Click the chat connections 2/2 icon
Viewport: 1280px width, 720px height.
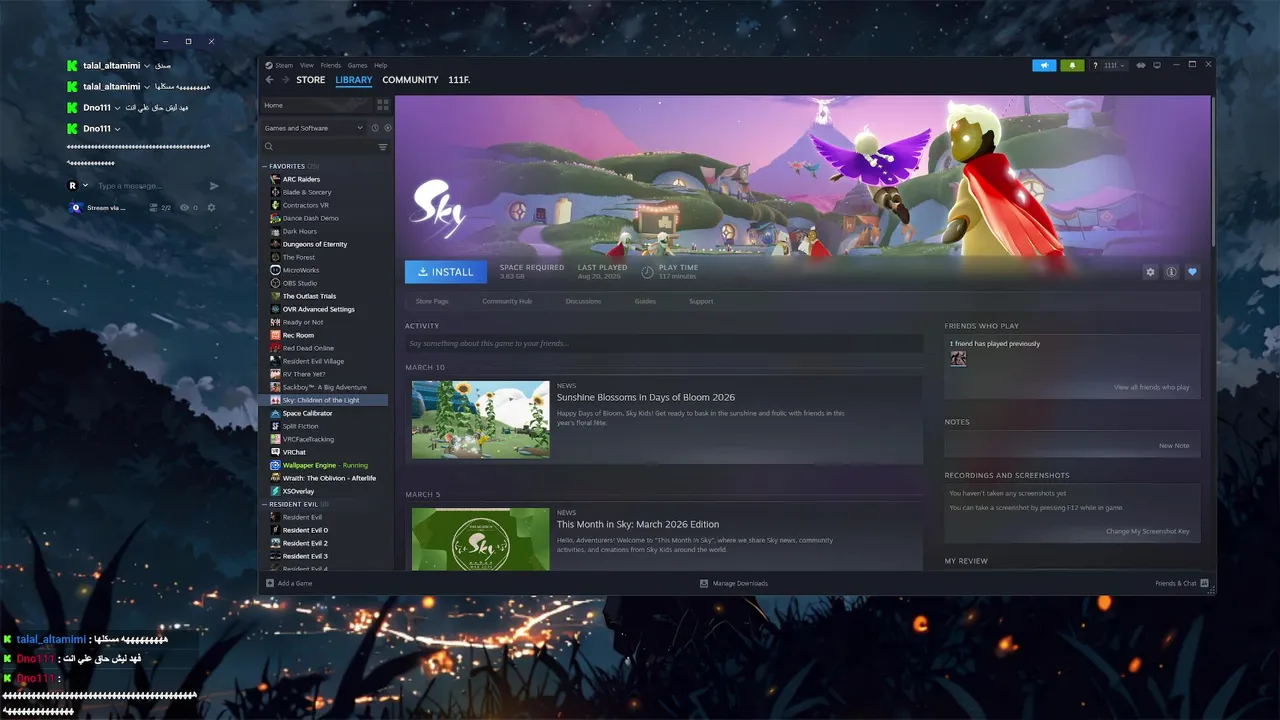pyautogui.click(x=153, y=208)
